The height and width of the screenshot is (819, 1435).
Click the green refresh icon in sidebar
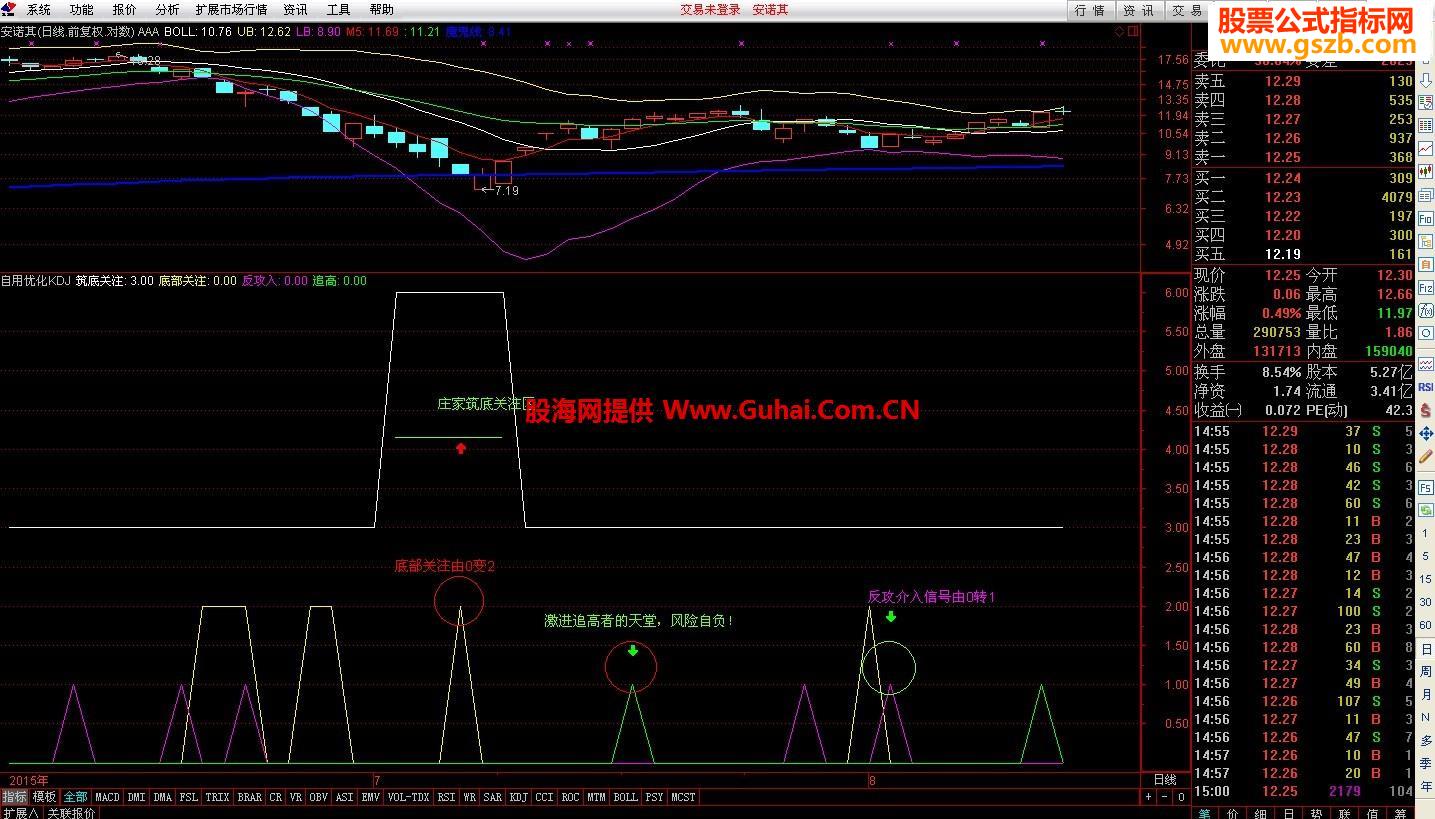[1426, 509]
